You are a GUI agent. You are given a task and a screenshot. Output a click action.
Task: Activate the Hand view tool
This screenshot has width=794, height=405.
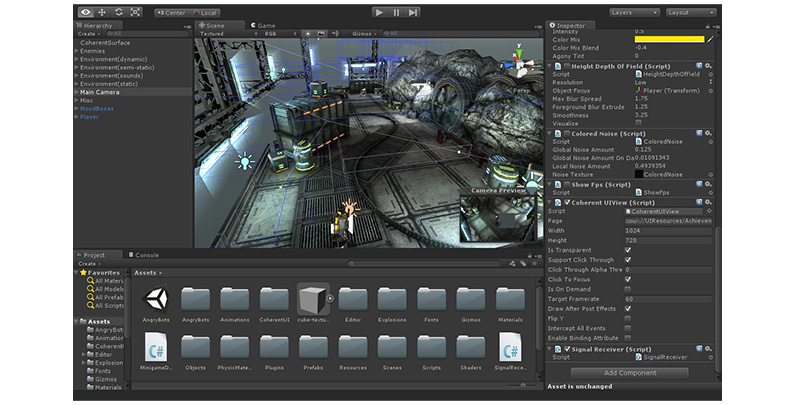click(84, 12)
